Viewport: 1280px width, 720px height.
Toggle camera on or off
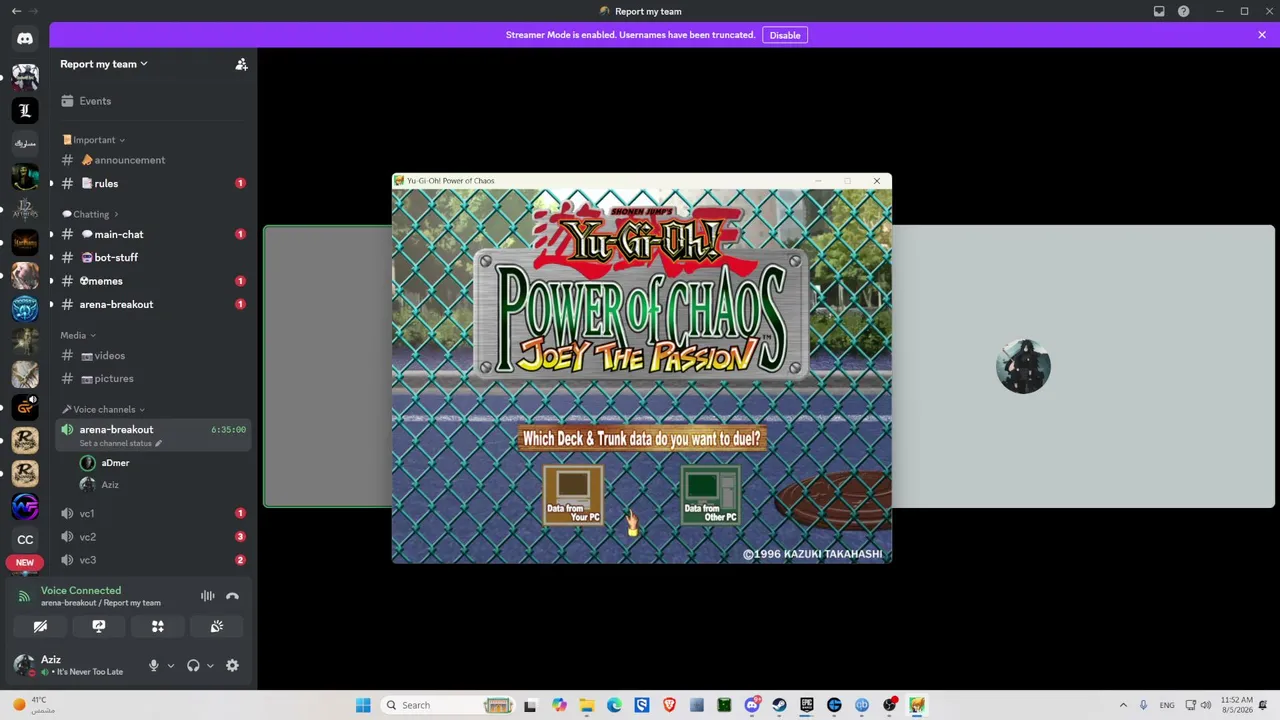pyautogui.click(x=40, y=626)
